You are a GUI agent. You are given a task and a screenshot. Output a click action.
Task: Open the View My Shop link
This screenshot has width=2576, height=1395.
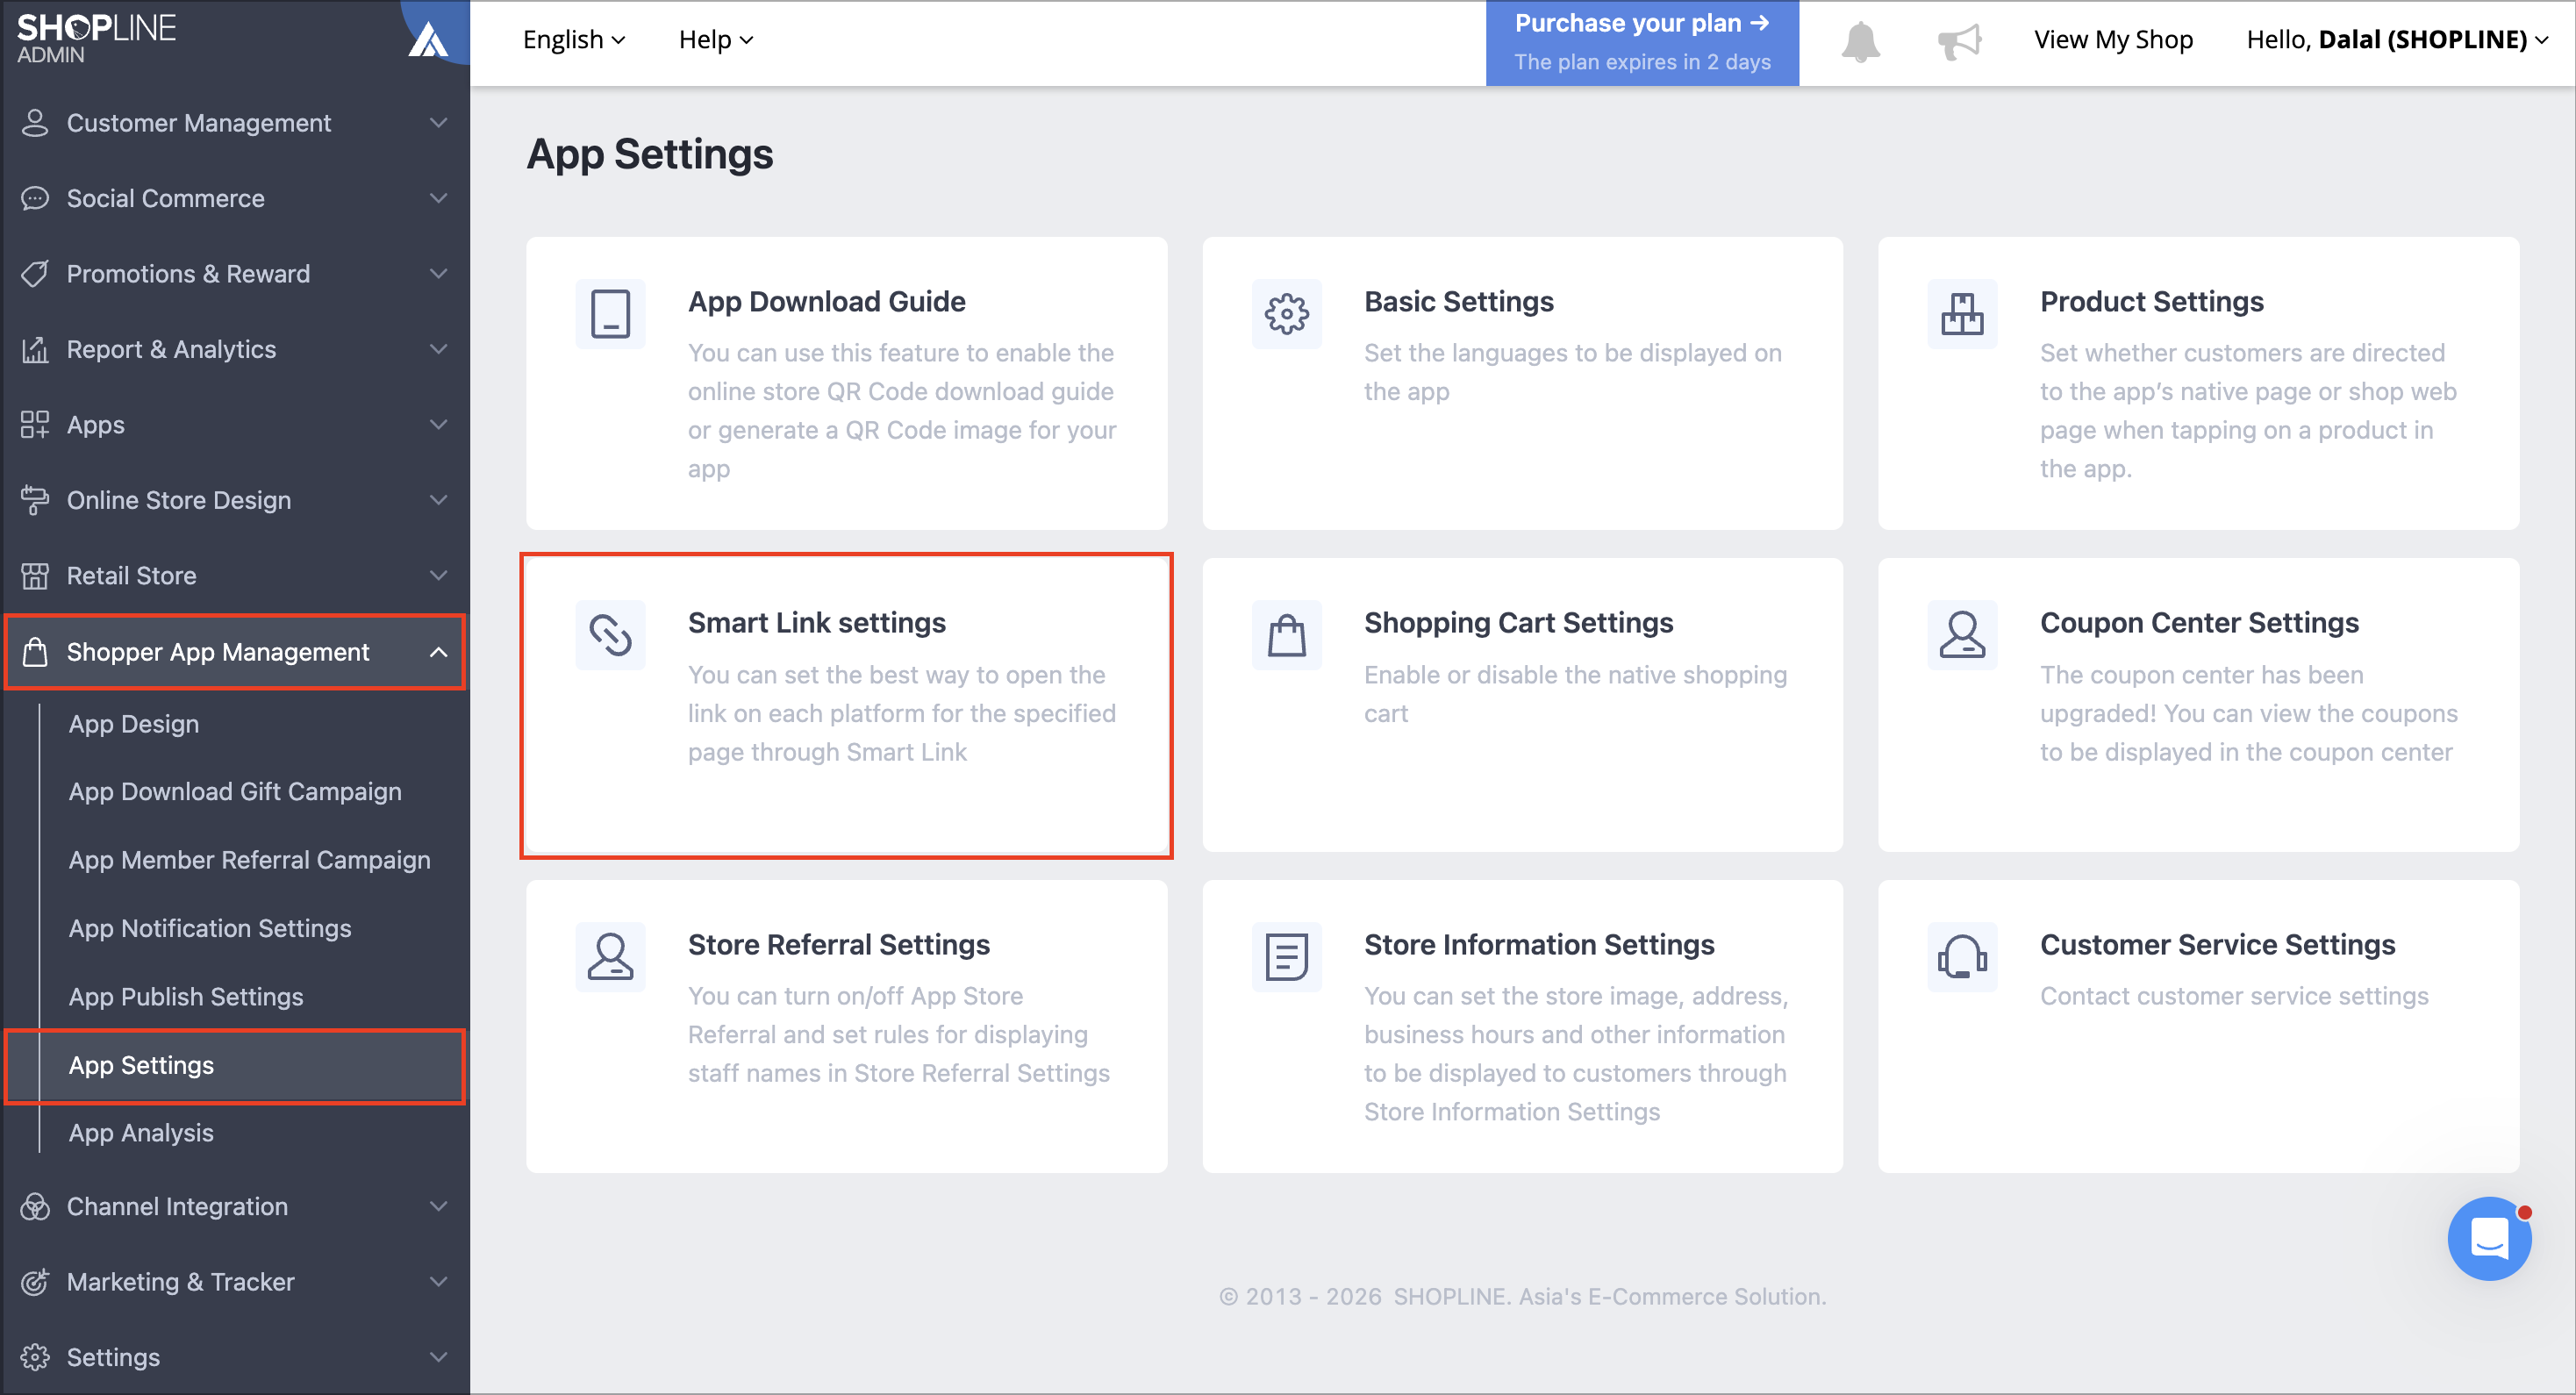(2113, 40)
